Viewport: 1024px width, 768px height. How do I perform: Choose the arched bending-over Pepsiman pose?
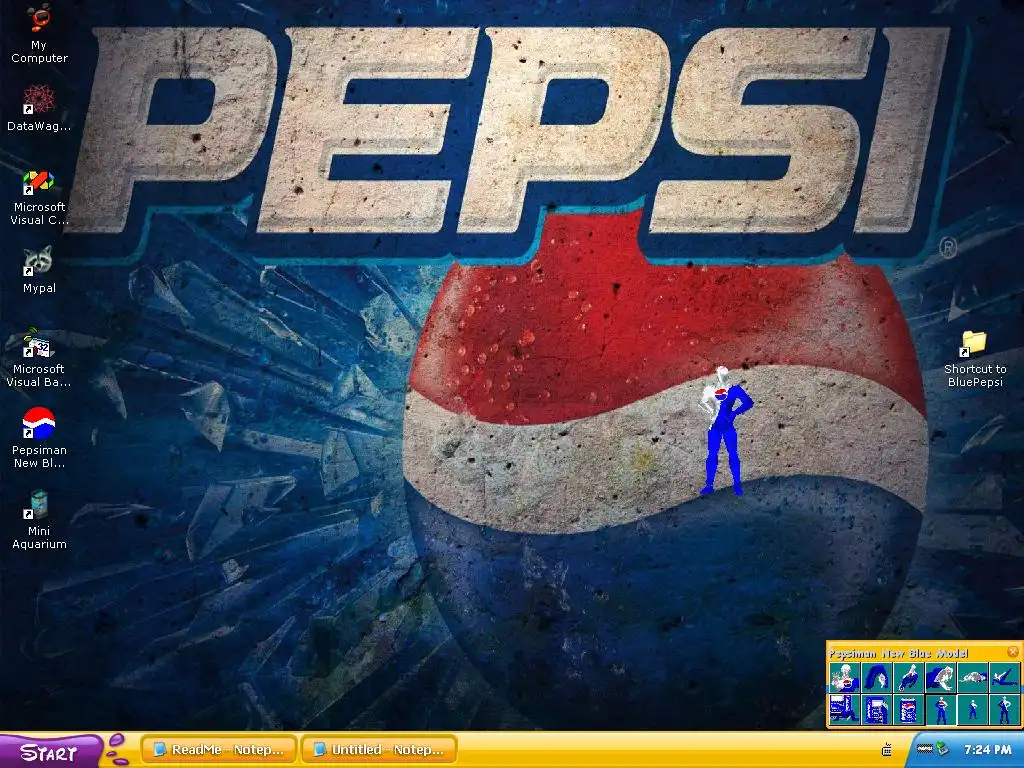point(876,677)
